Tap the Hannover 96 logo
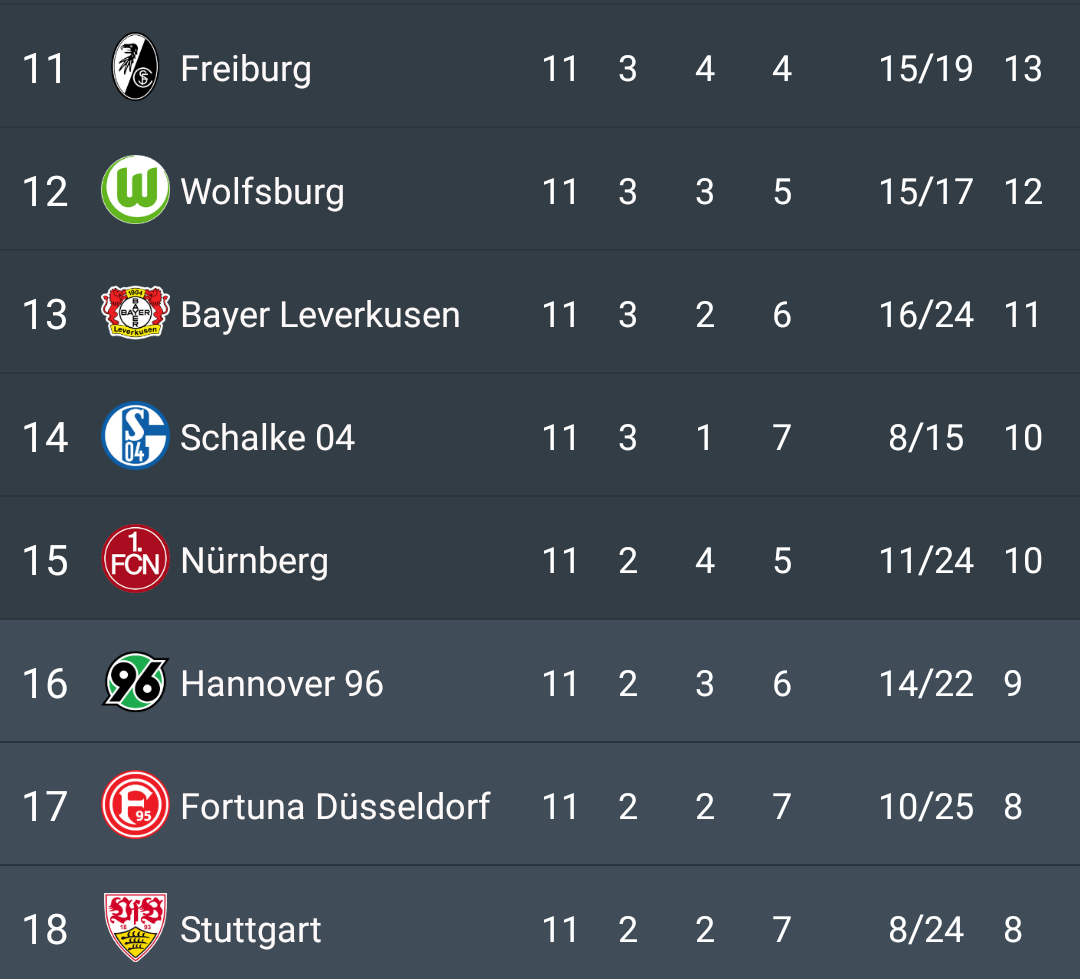 click(x=135, y=681)
